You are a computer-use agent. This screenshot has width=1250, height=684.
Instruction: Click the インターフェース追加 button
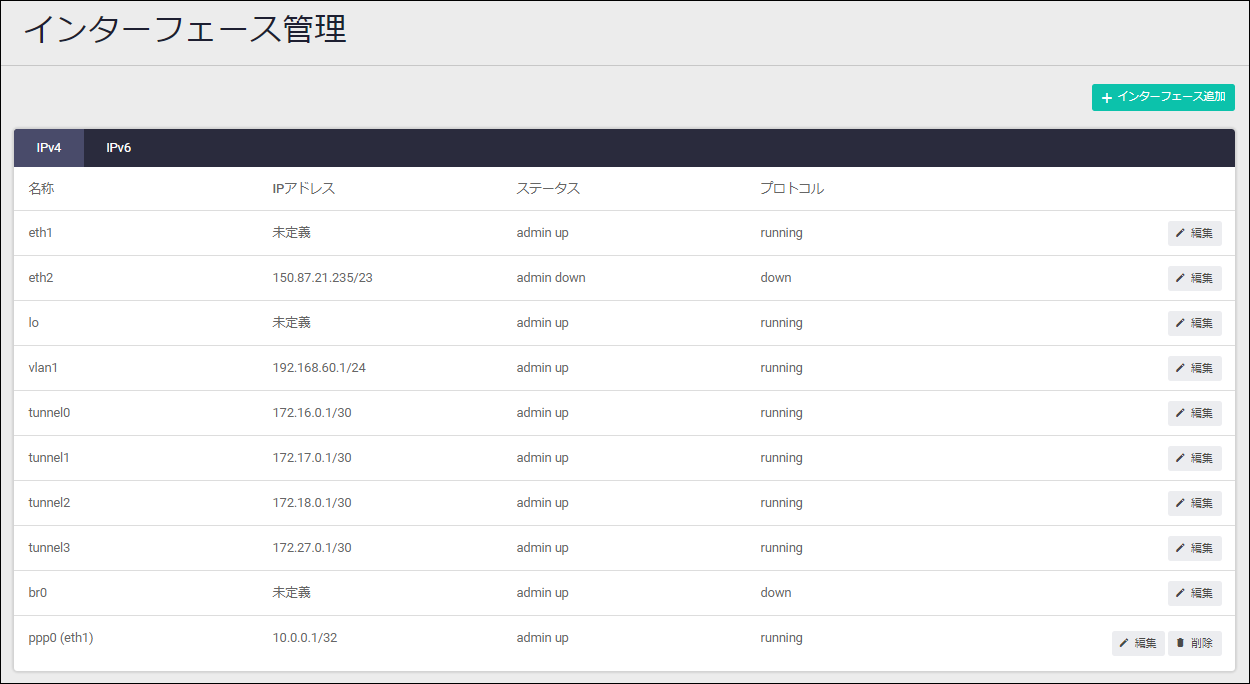click(1163, 97)
